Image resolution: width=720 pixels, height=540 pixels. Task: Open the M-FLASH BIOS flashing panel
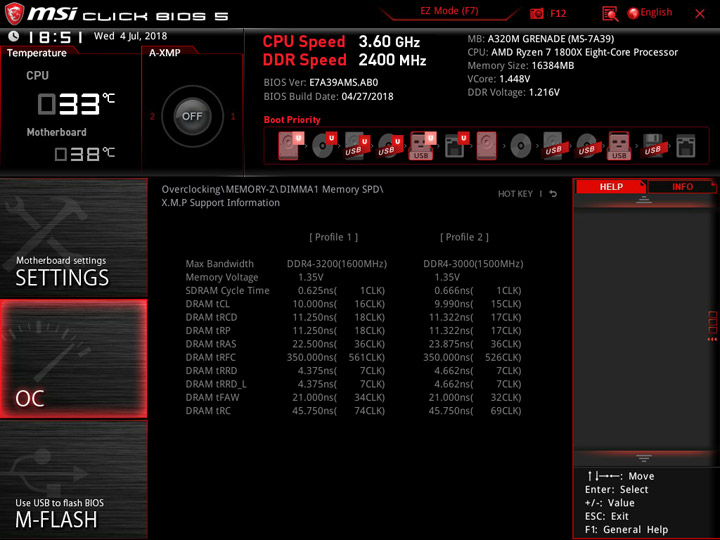pyautogui.click(x=73, y=479)
